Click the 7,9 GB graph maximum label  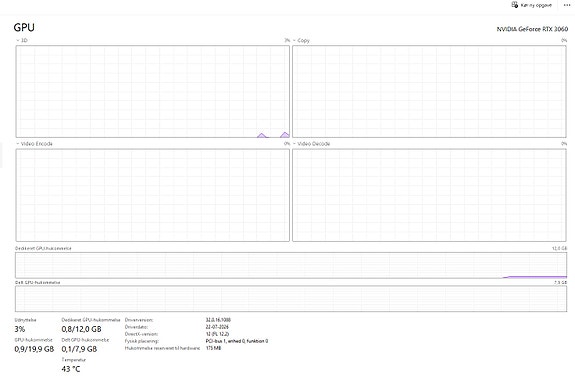(560, 283)
